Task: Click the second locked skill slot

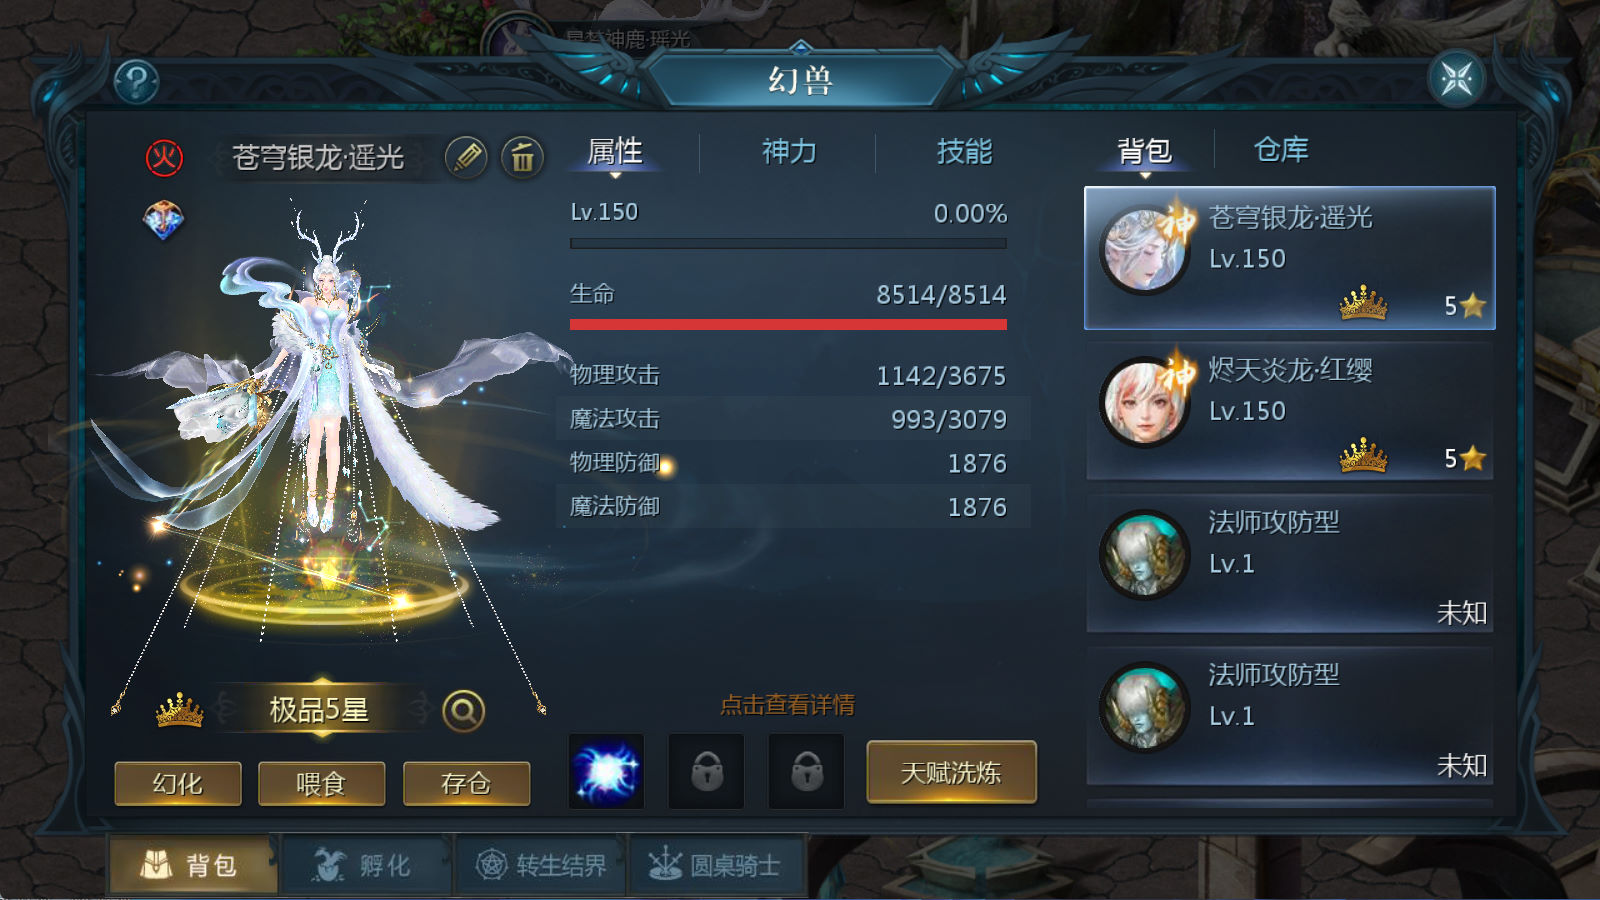Action: (x=806, y=772)
